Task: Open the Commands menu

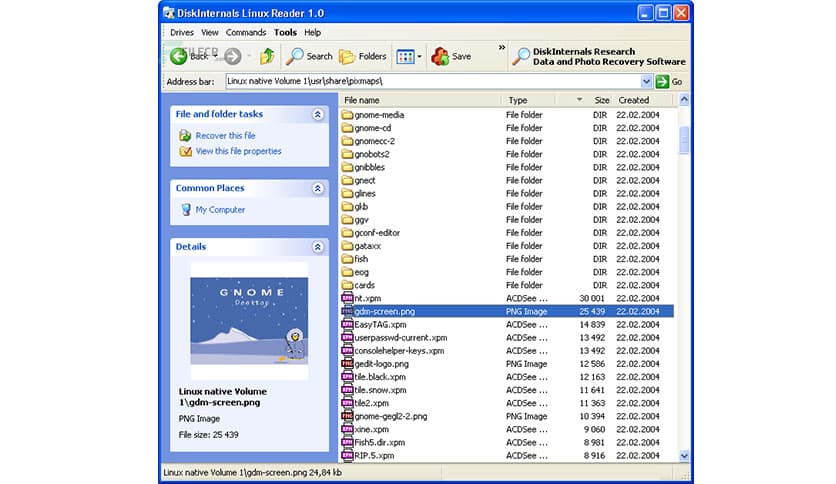Action: [246, 33]
